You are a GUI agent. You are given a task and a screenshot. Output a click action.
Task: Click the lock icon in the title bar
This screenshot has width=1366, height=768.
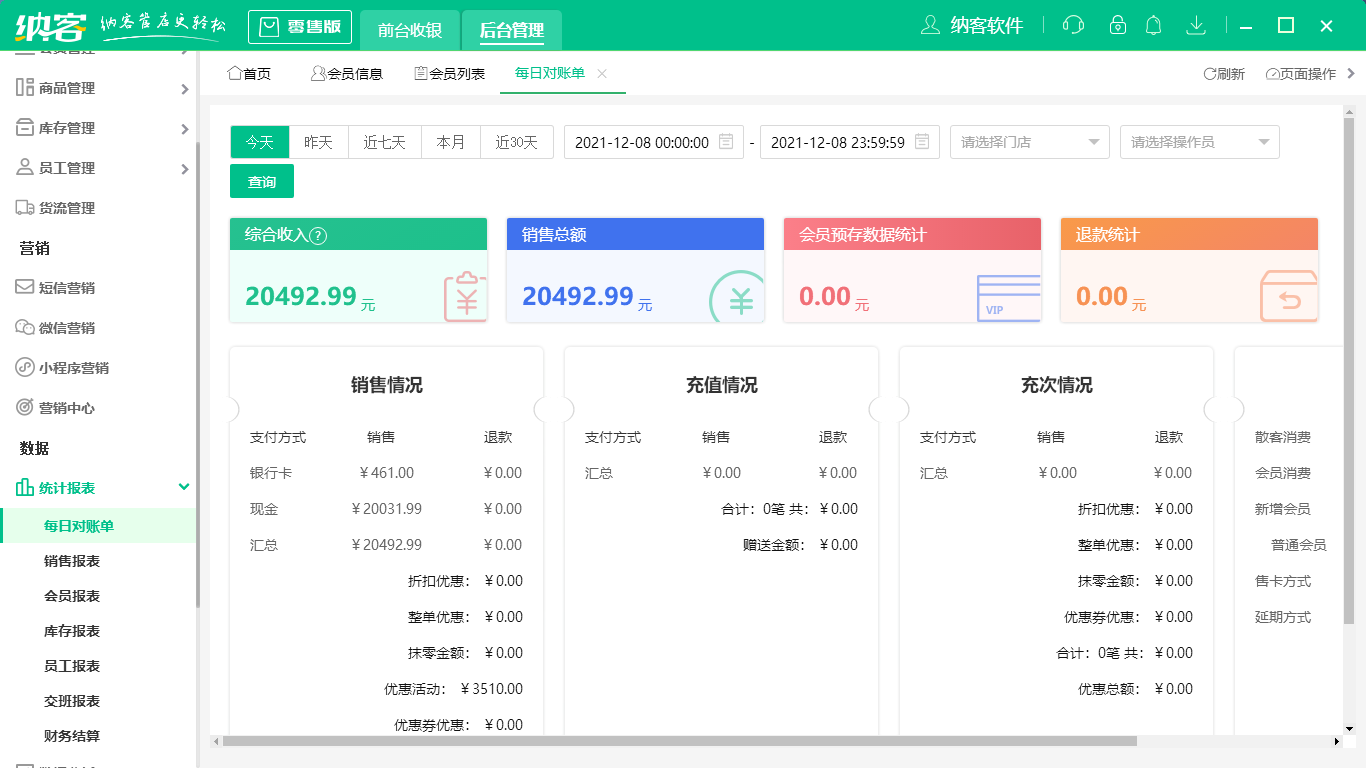[1114, 24]
